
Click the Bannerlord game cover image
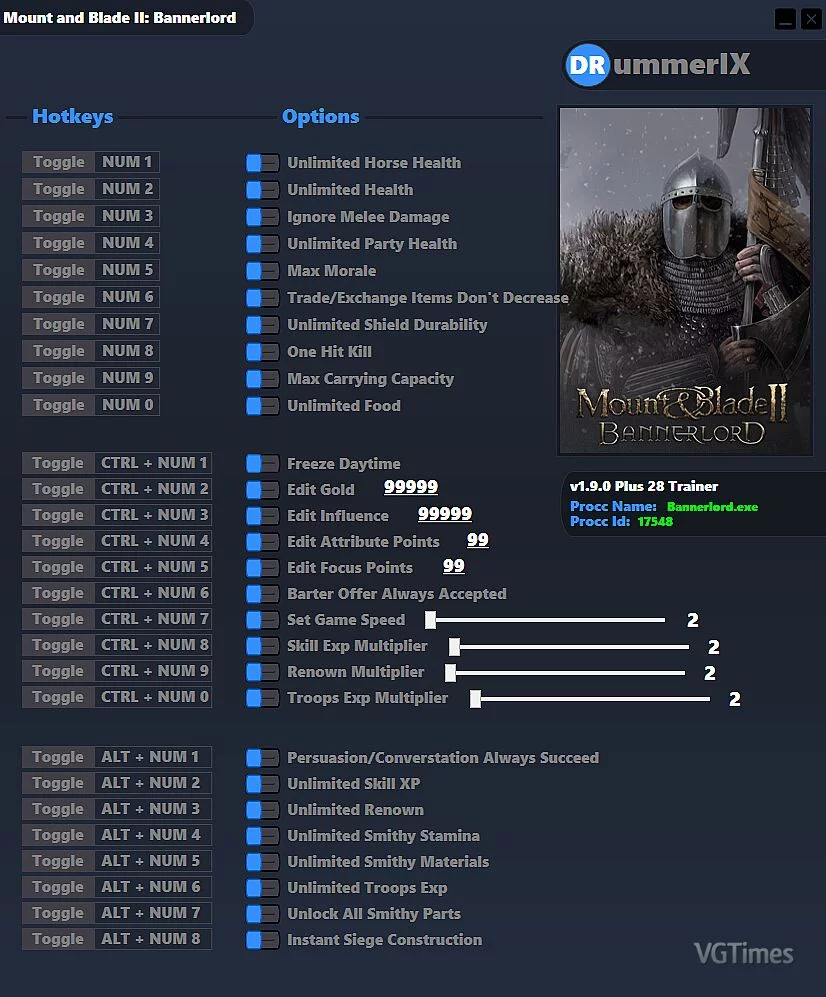[x=685, y=280]
